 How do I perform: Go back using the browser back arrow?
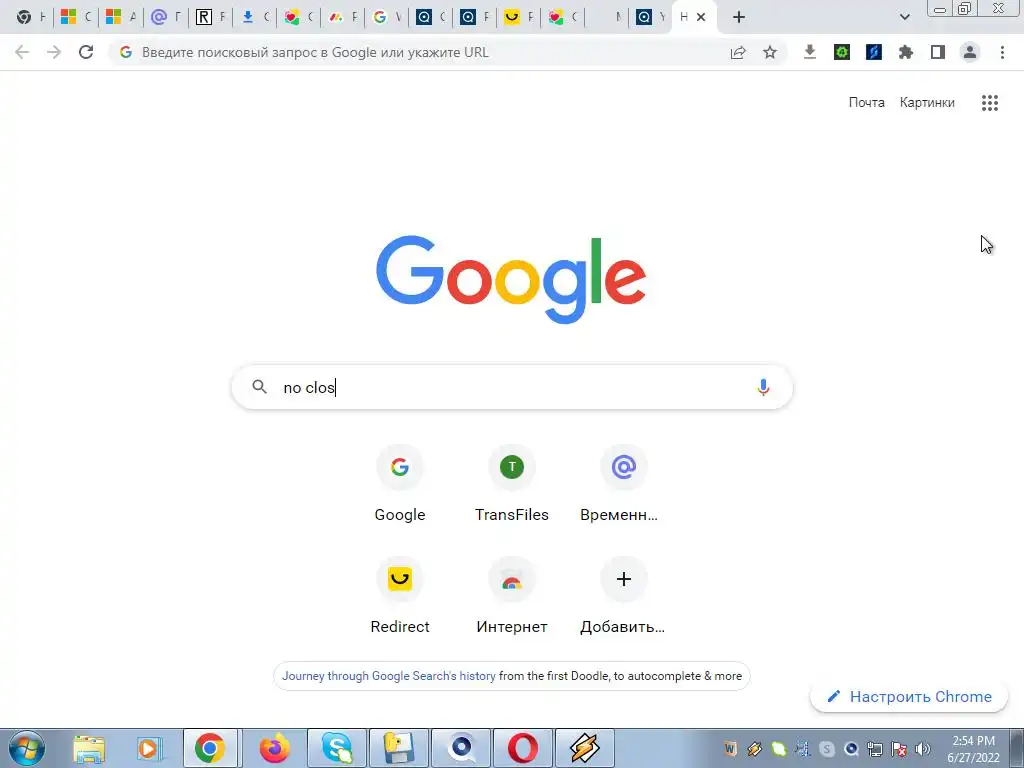click(22, 52)
